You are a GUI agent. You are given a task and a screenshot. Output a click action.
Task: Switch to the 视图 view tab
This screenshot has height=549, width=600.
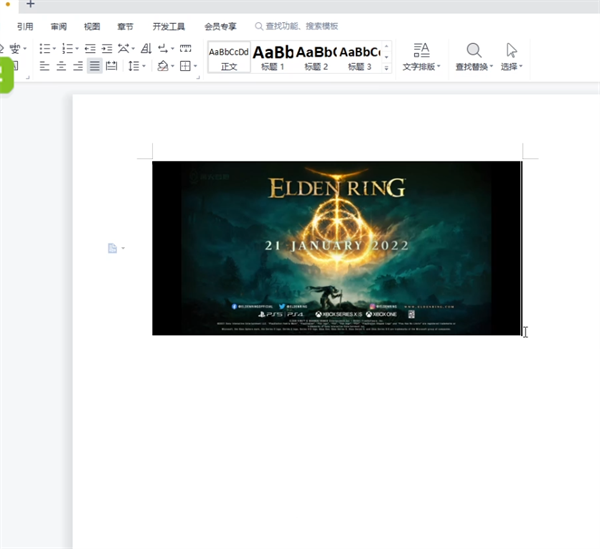92,26
